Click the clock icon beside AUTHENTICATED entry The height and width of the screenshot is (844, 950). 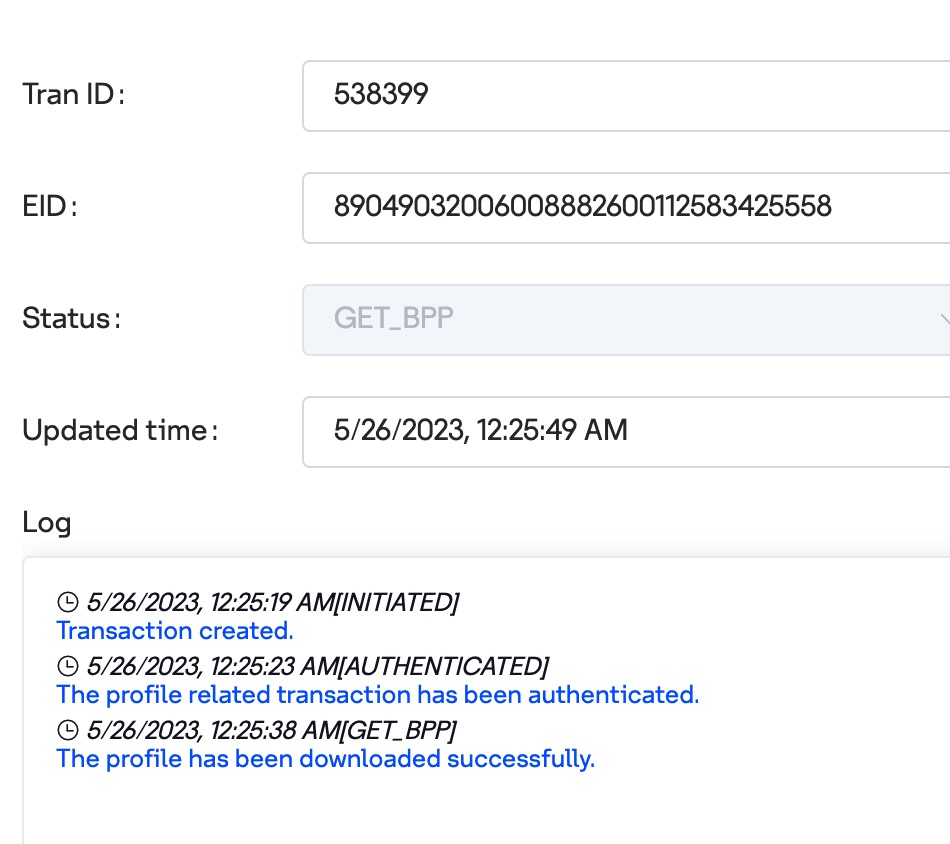(68, 666)
